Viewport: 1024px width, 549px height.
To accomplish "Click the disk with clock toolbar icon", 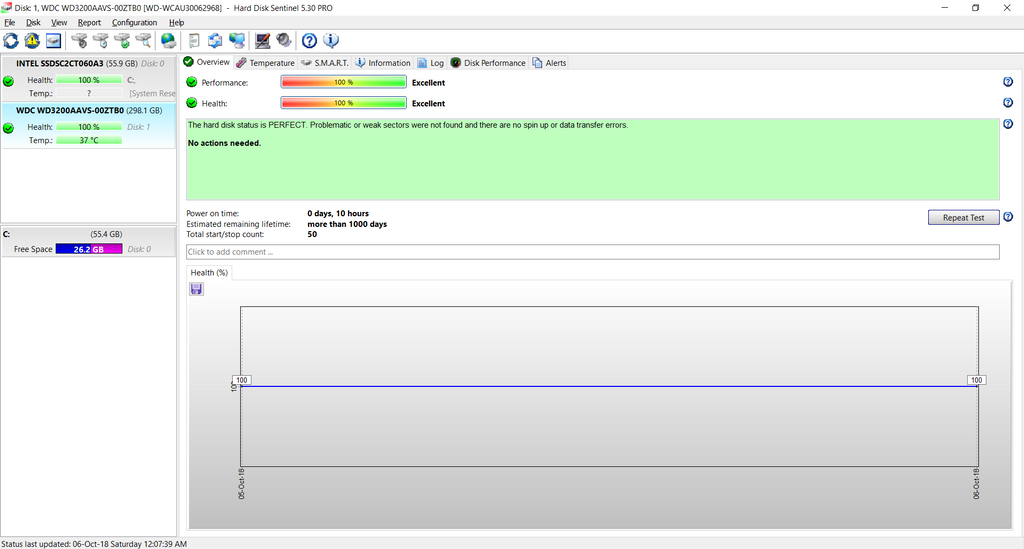I will [x=101, y=40].
